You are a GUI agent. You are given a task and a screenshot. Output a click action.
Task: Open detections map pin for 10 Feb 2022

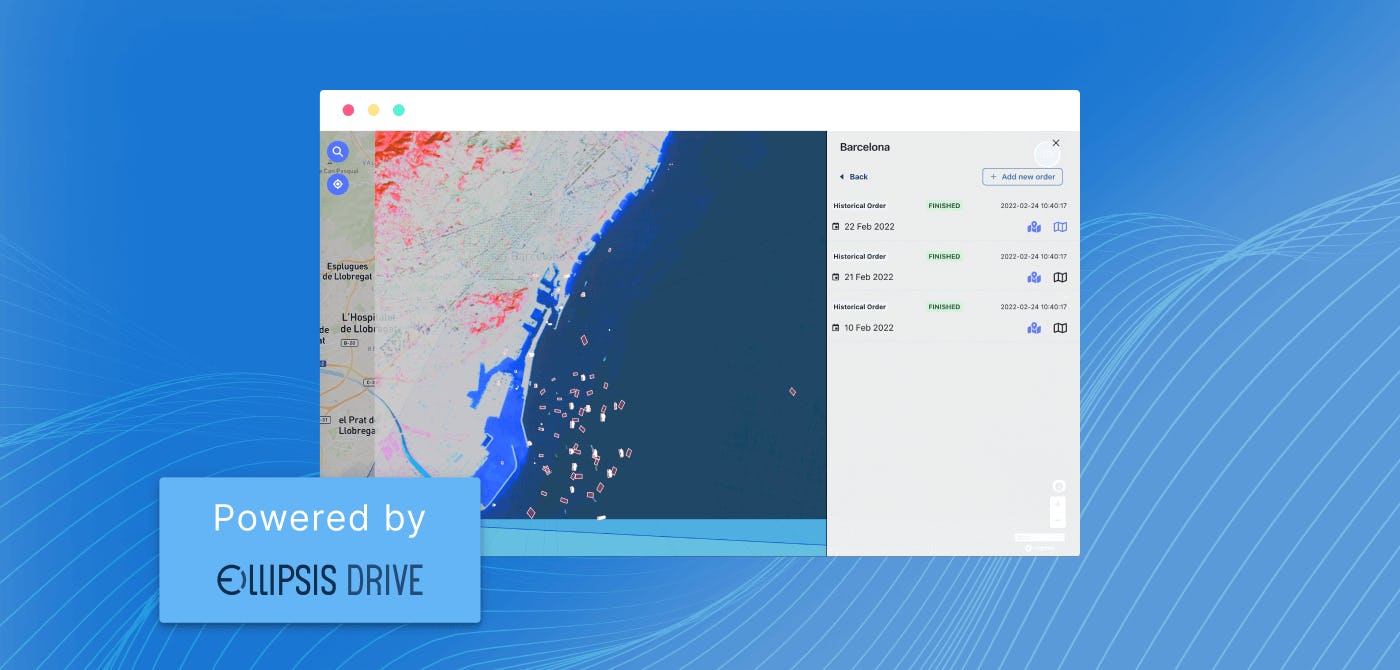[1034, 328]
